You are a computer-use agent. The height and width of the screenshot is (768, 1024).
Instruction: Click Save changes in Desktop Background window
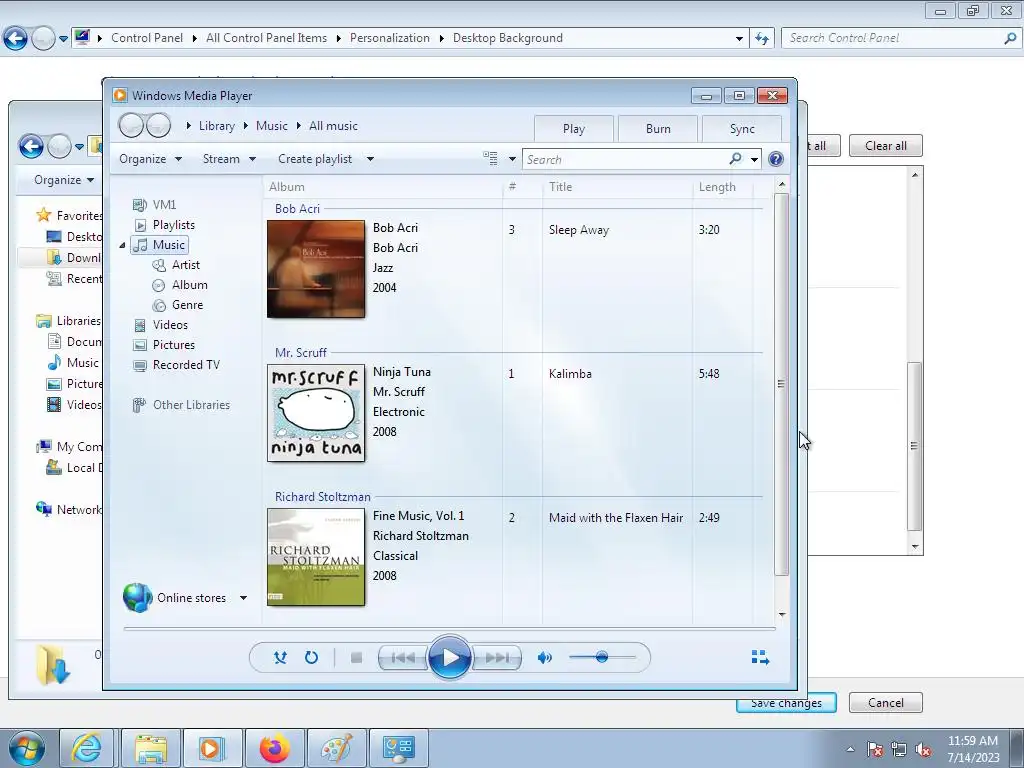pos(786,703)
